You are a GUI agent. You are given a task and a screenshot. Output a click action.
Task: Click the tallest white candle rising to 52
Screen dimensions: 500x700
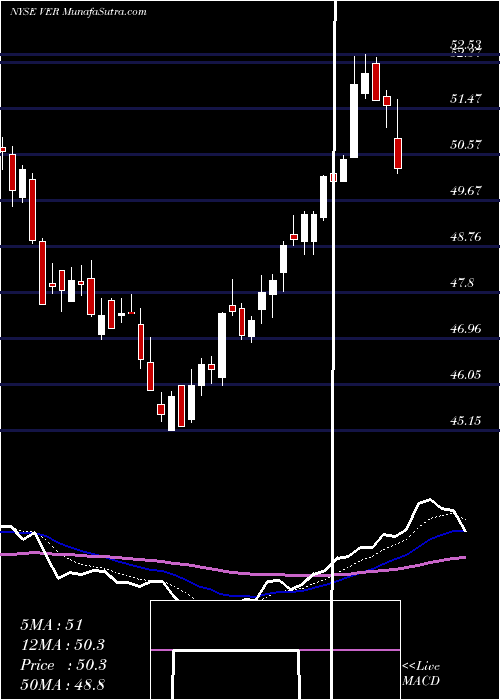tap(354, 121)
